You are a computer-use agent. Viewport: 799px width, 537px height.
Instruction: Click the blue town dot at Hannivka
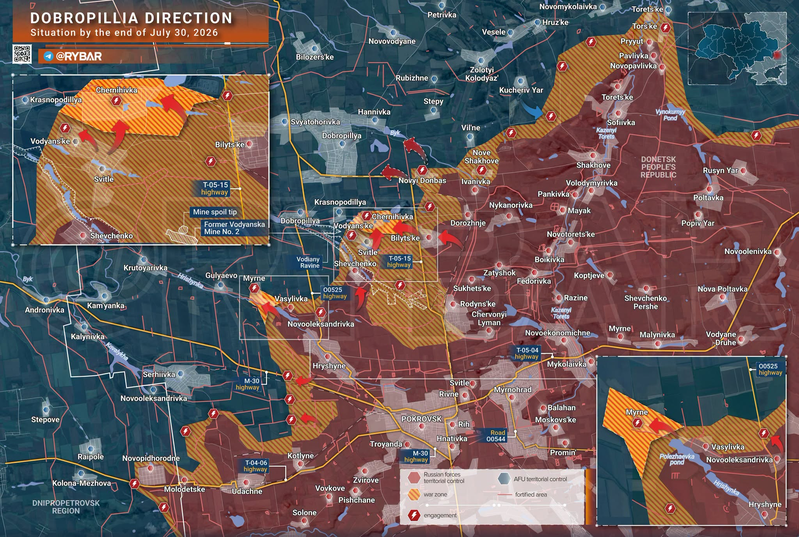tap(375, 121)
